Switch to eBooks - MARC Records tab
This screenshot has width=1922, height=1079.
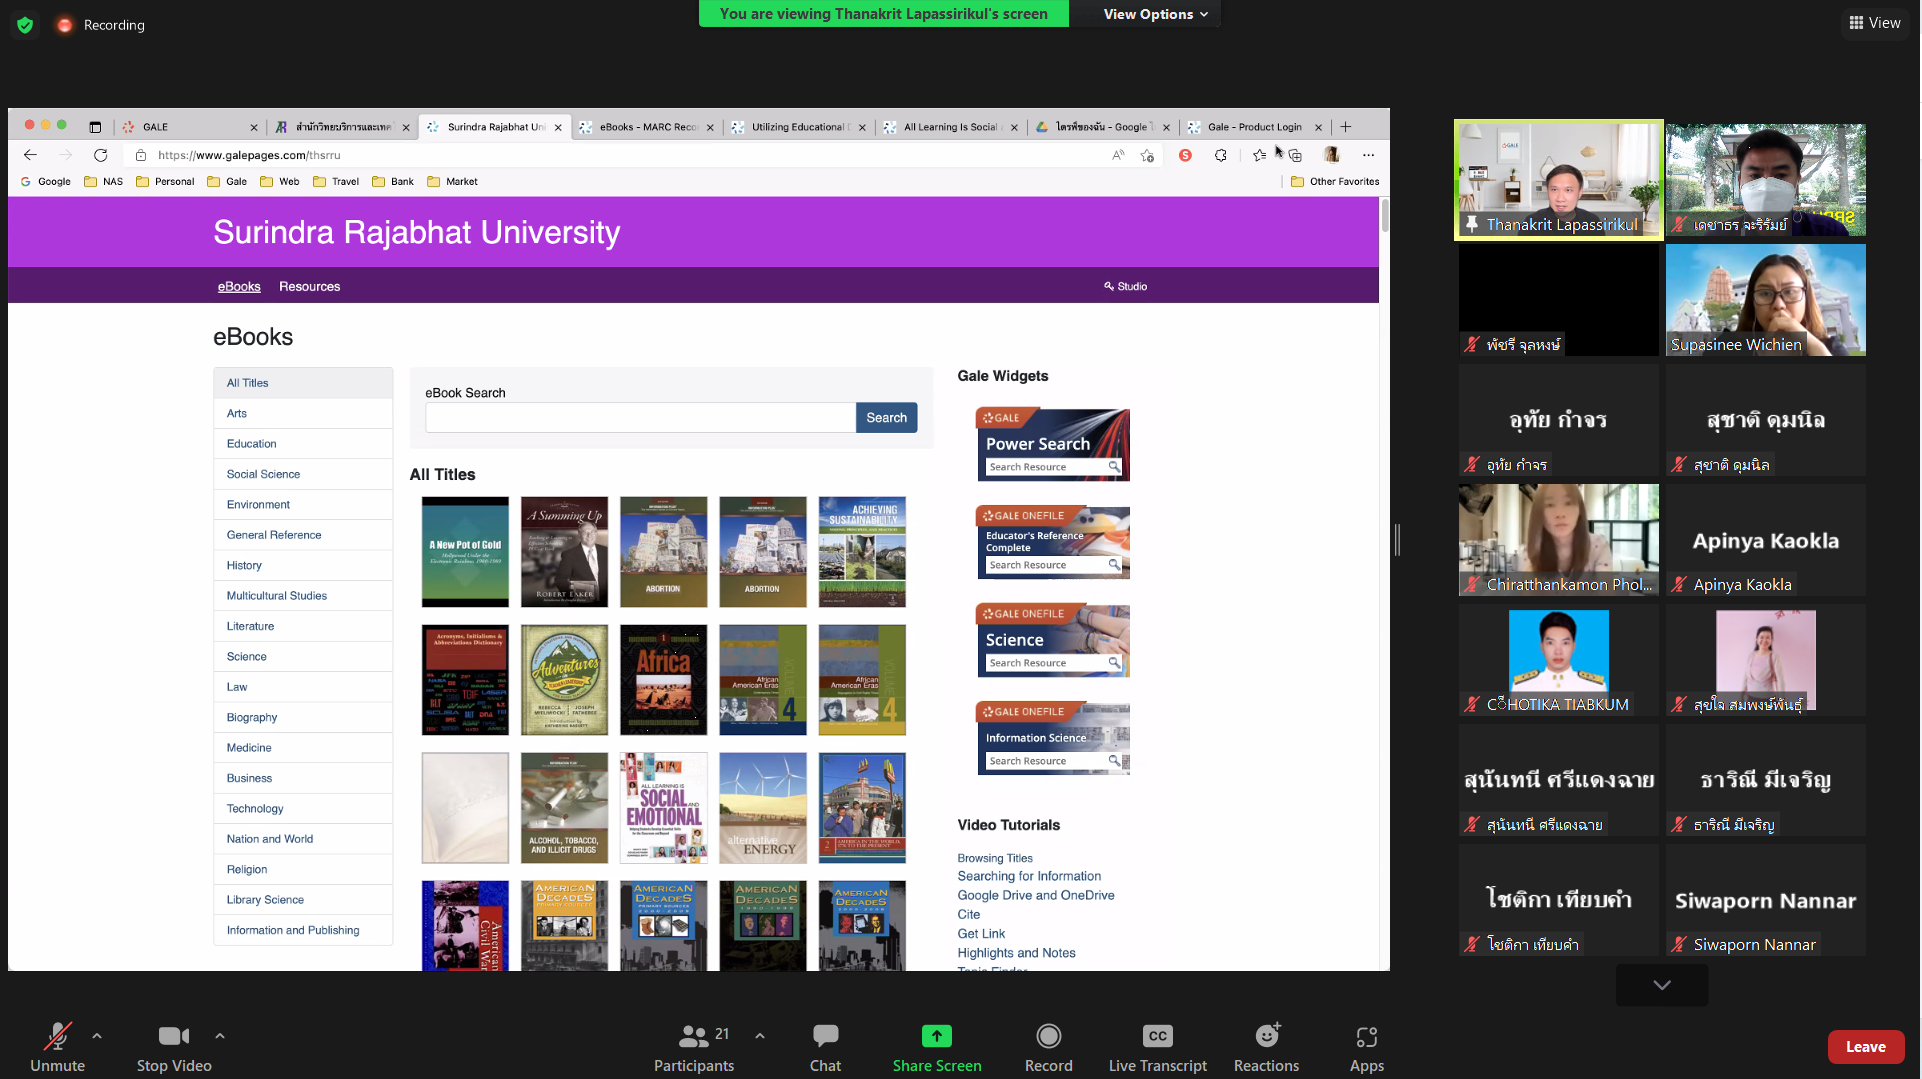tap(647, 127)
